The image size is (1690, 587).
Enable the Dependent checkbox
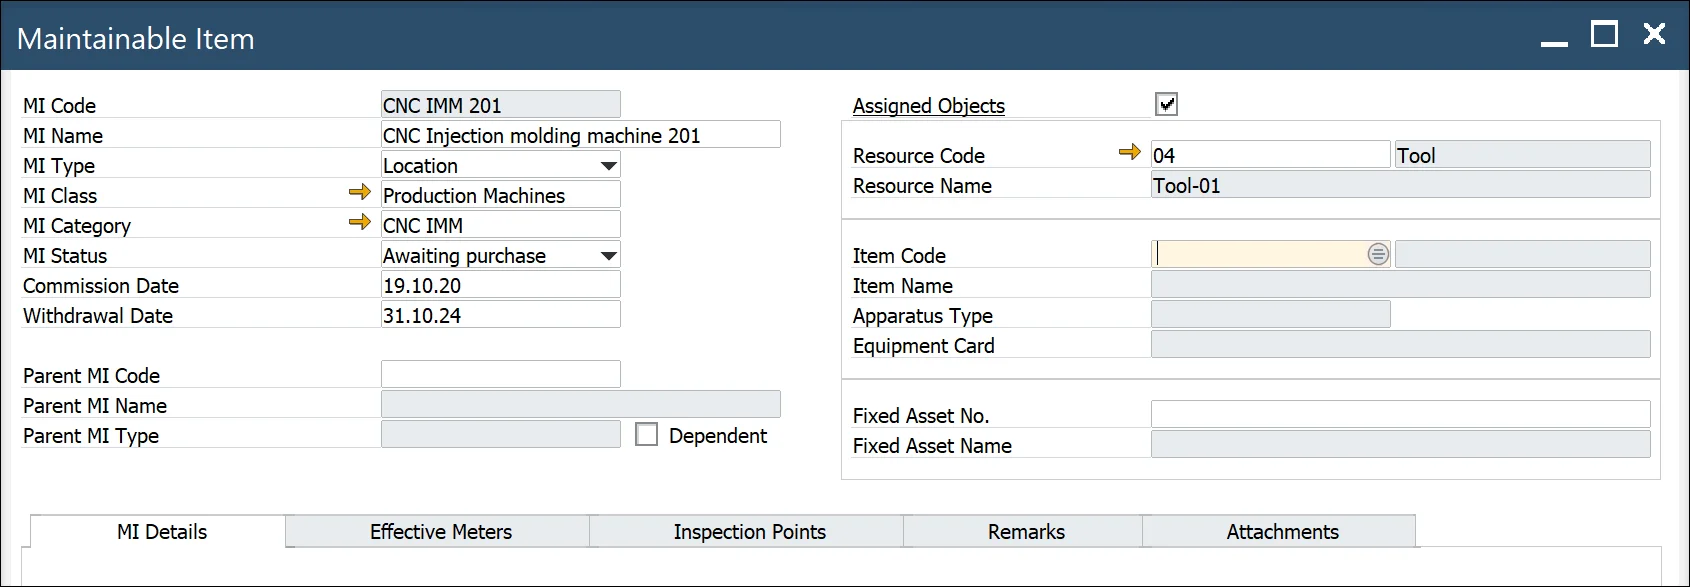647,435
